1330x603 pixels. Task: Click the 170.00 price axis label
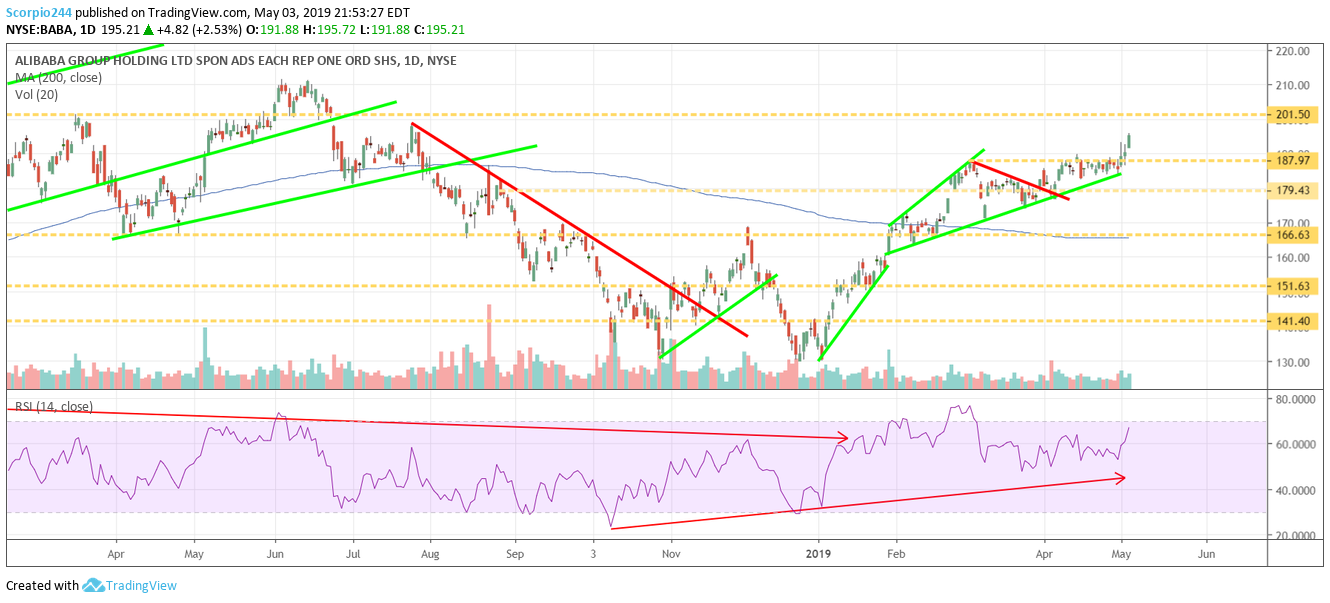1292,223
